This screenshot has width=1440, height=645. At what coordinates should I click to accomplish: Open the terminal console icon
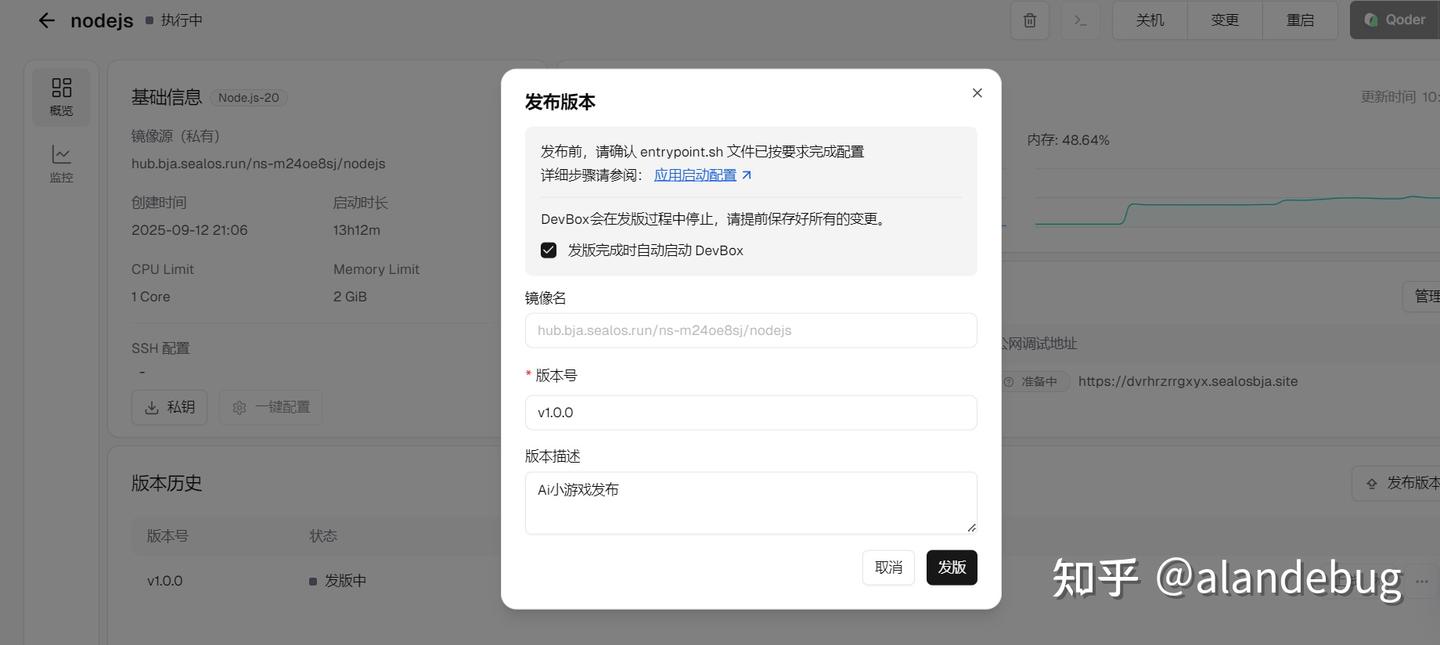[x=1080, y=19]
